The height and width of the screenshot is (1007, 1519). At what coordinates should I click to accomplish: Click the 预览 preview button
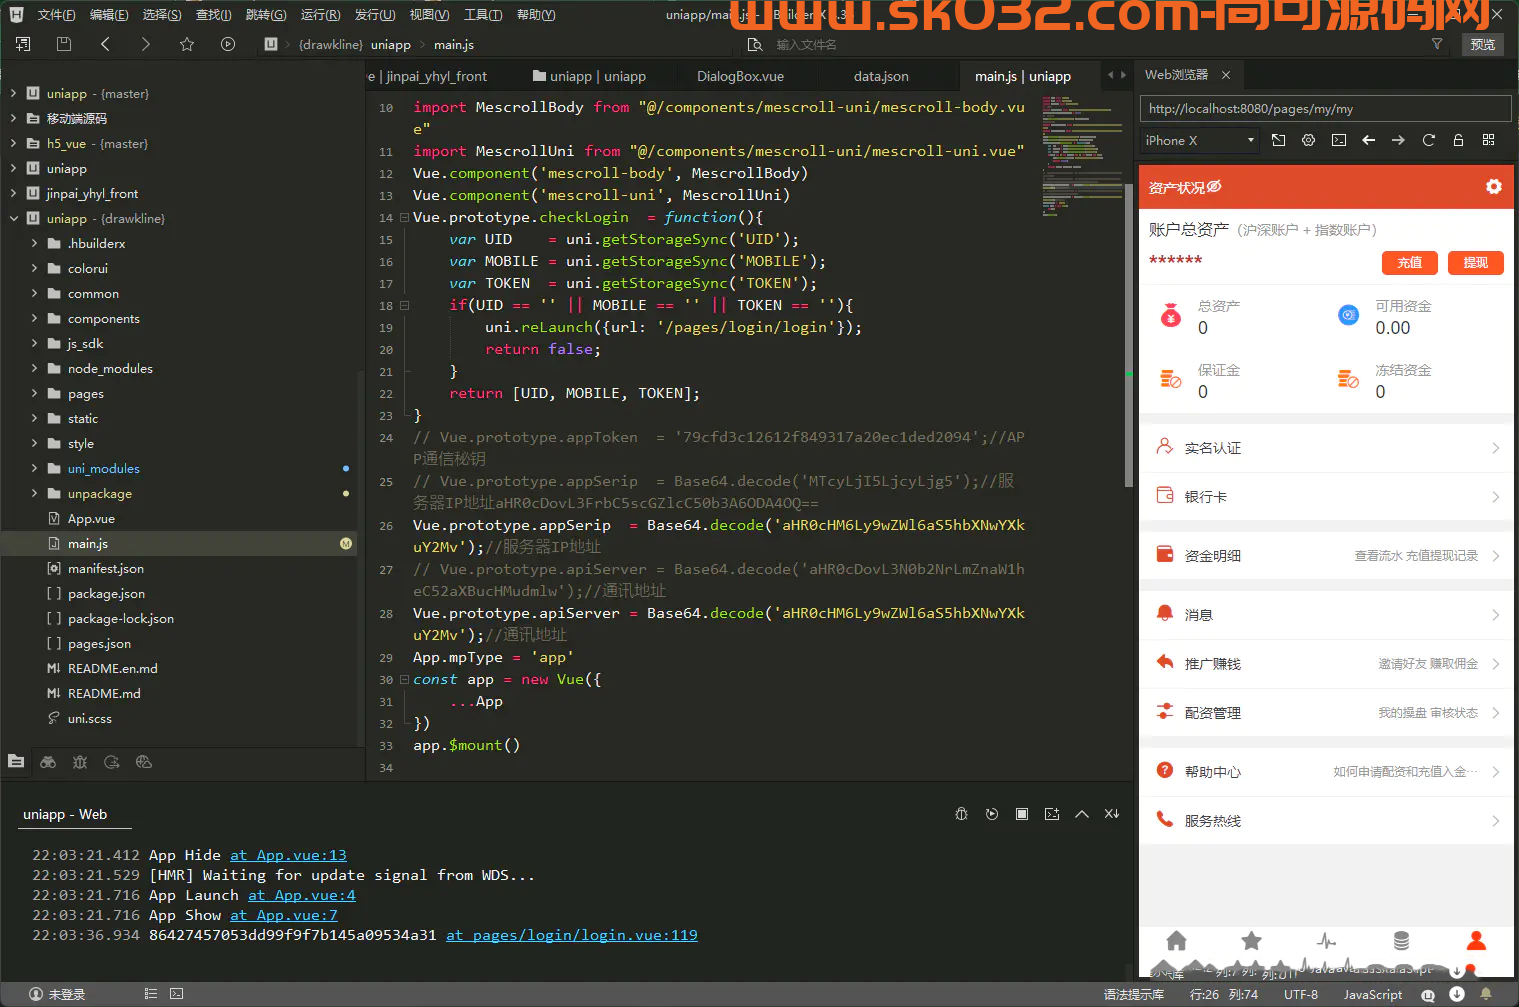coord(1483,44)
